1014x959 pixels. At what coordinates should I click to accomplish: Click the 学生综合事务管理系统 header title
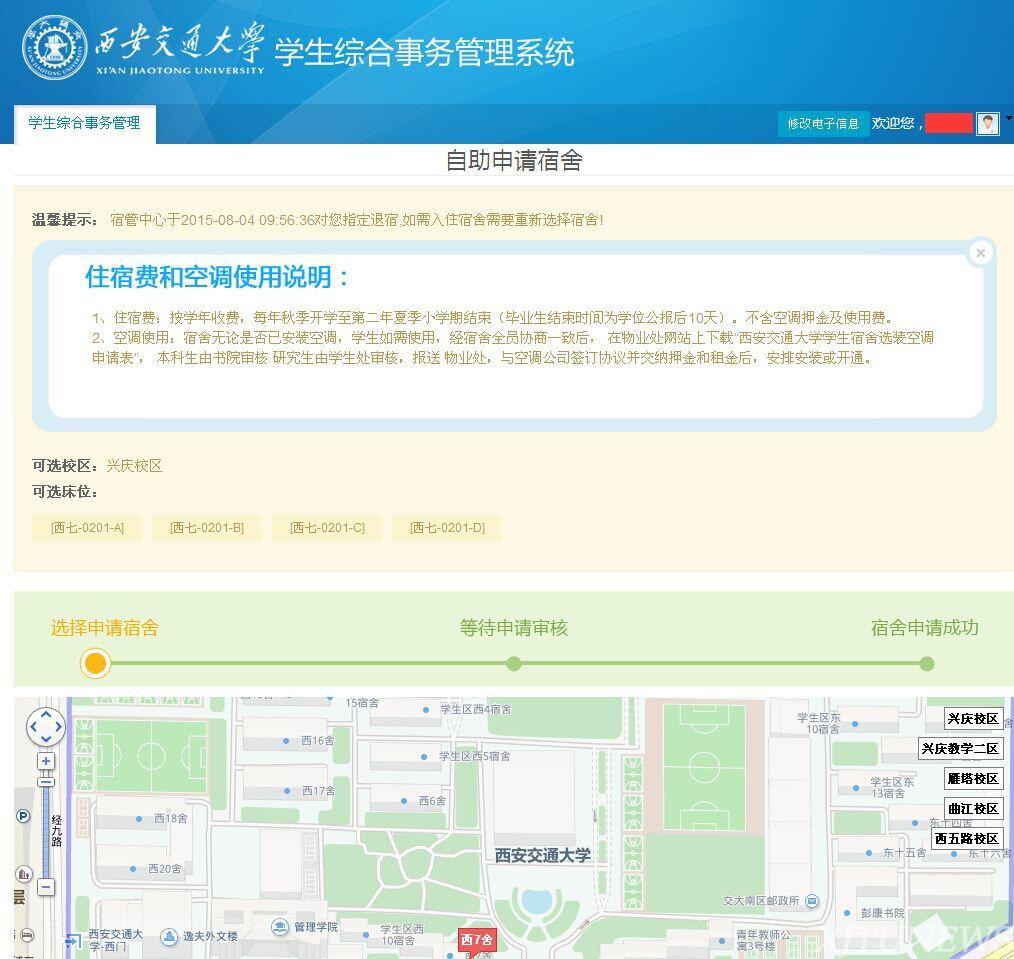[x=424, y=52]
